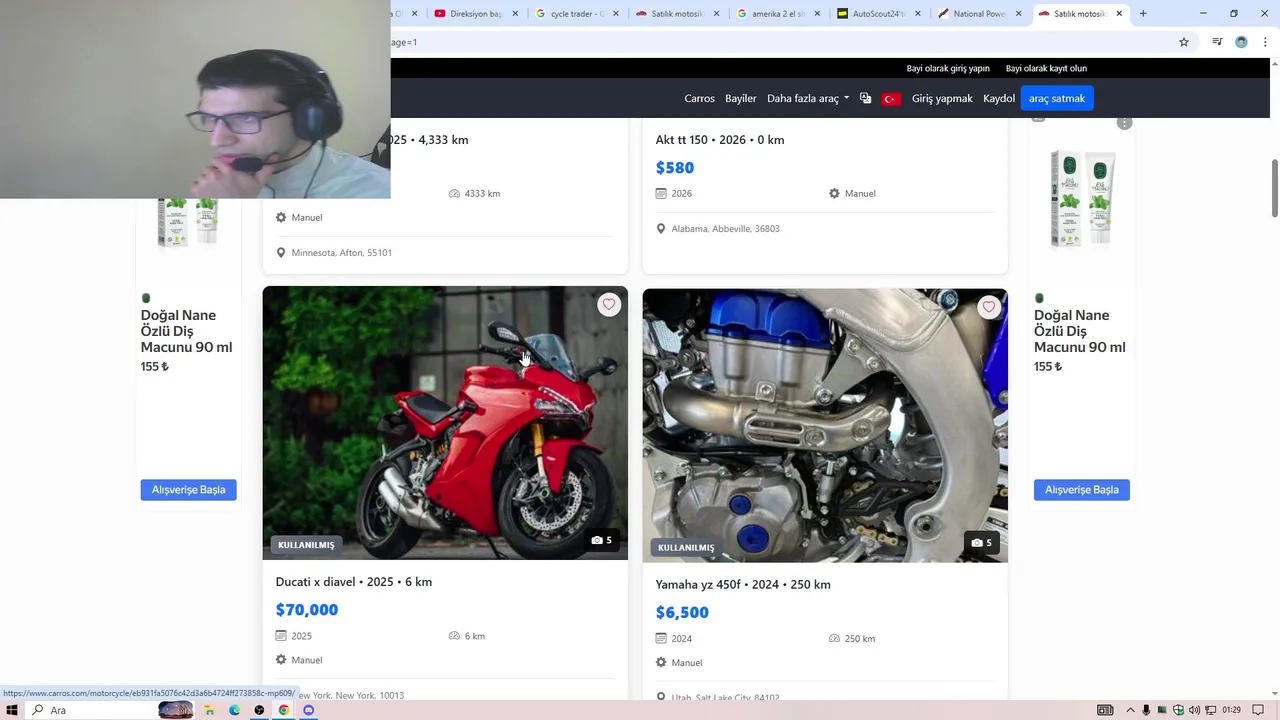Close the Direksiyon YouTube tab
Image resolution: width=1280 pixels, height=720 pixels.
point(516,14)
